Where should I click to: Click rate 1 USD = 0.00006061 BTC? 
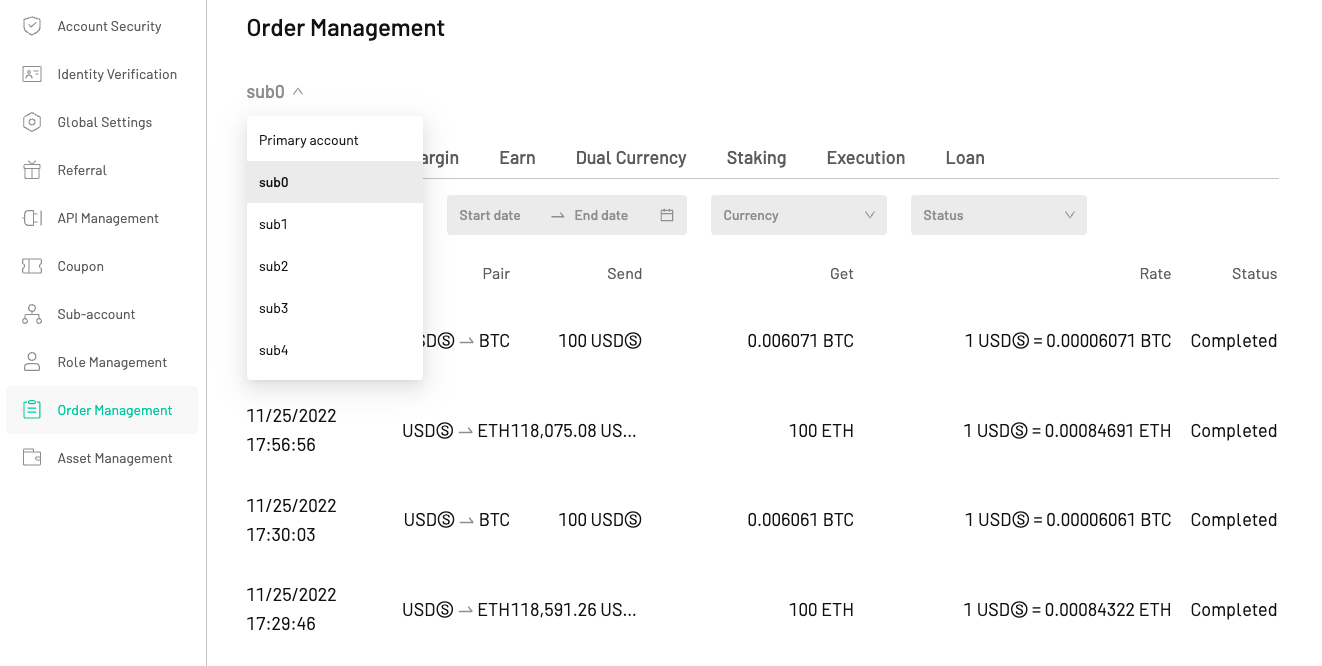point(1068,520)
